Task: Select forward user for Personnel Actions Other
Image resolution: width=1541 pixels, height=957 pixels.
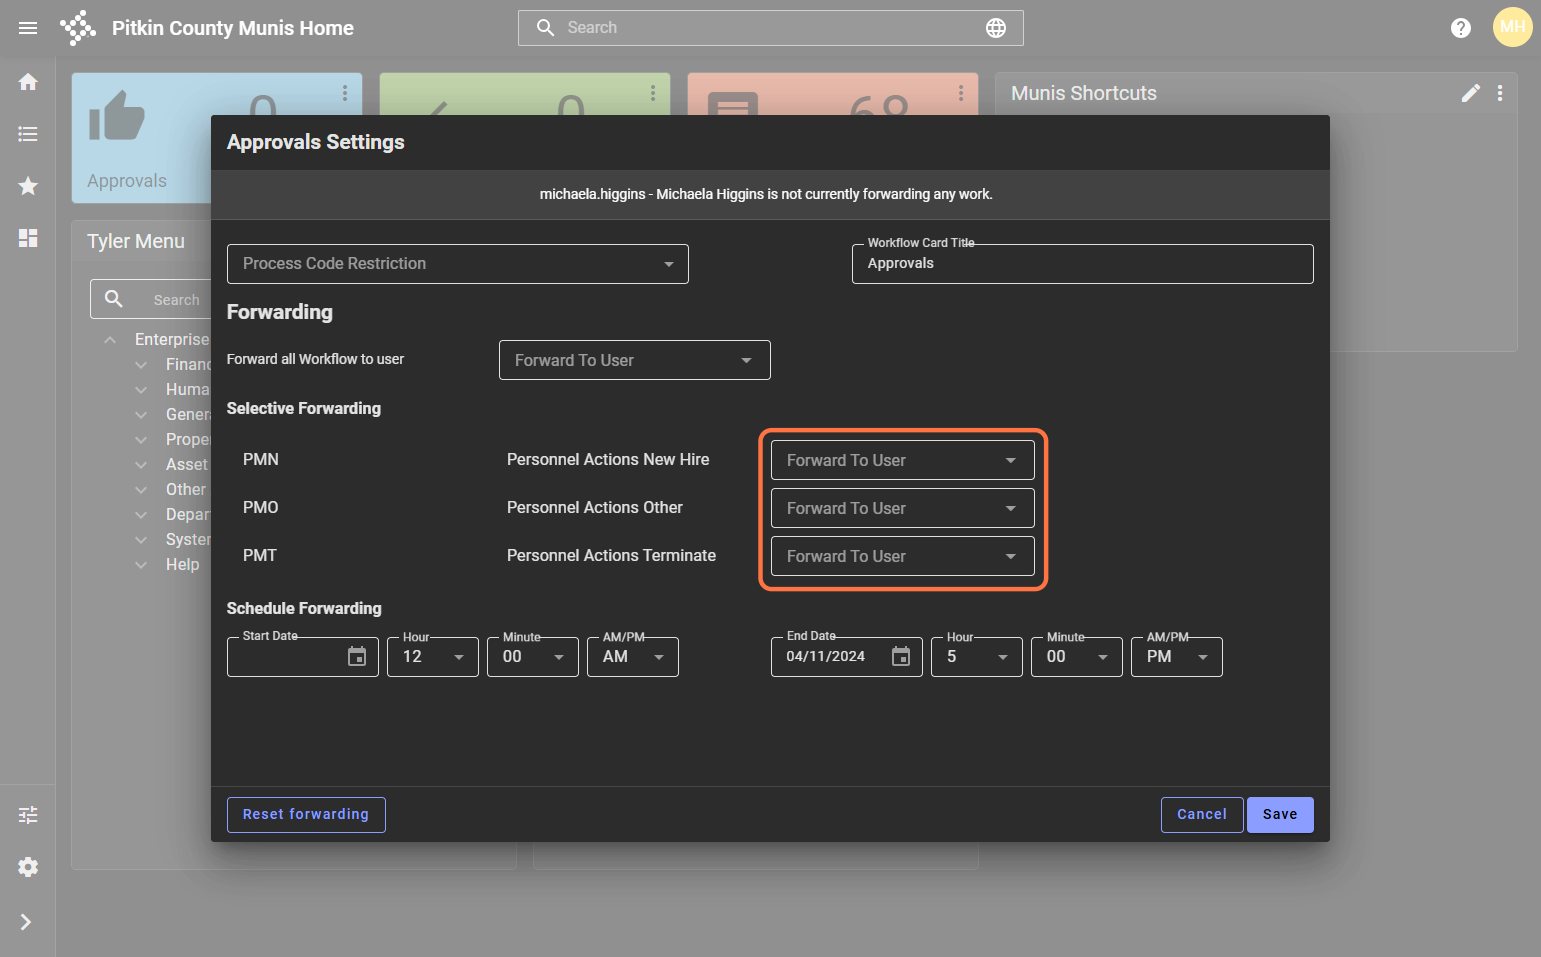Action: pos(903,508)
